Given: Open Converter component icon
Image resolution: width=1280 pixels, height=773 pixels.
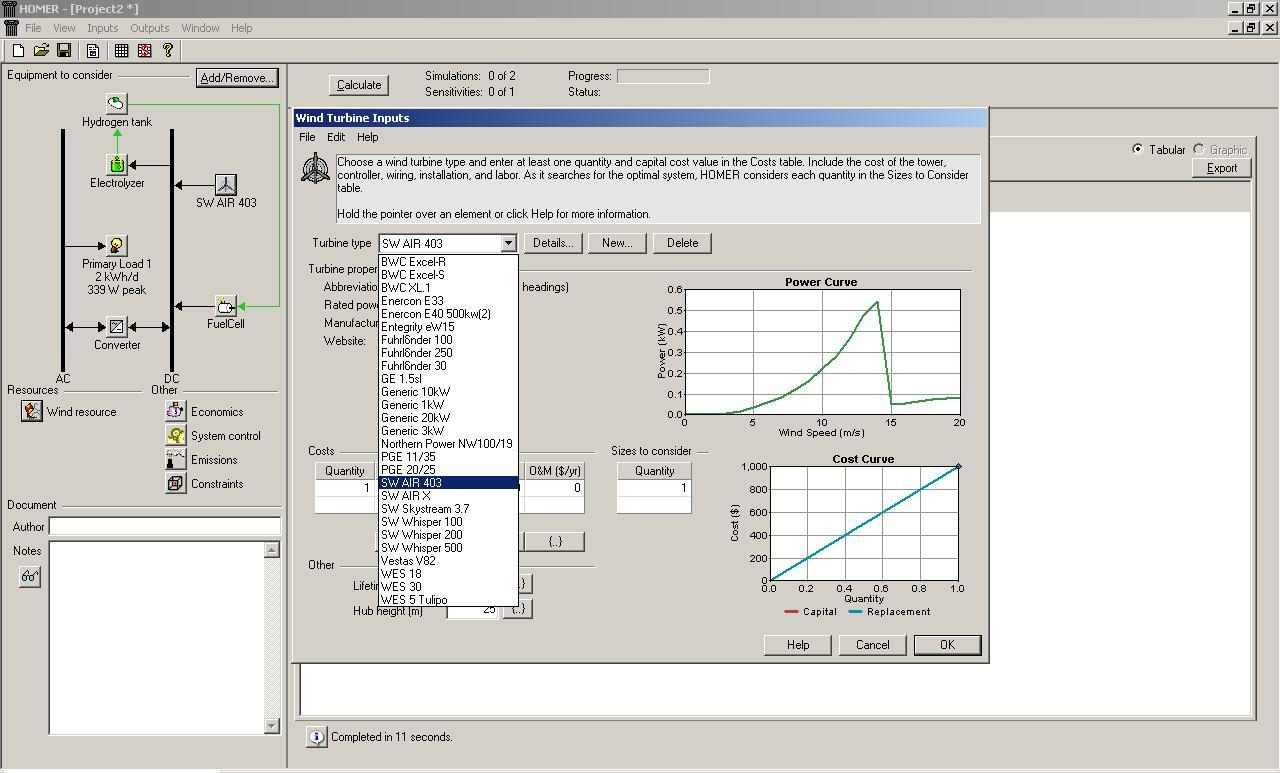Looking at the screenshot, I should tap(117, 327).
